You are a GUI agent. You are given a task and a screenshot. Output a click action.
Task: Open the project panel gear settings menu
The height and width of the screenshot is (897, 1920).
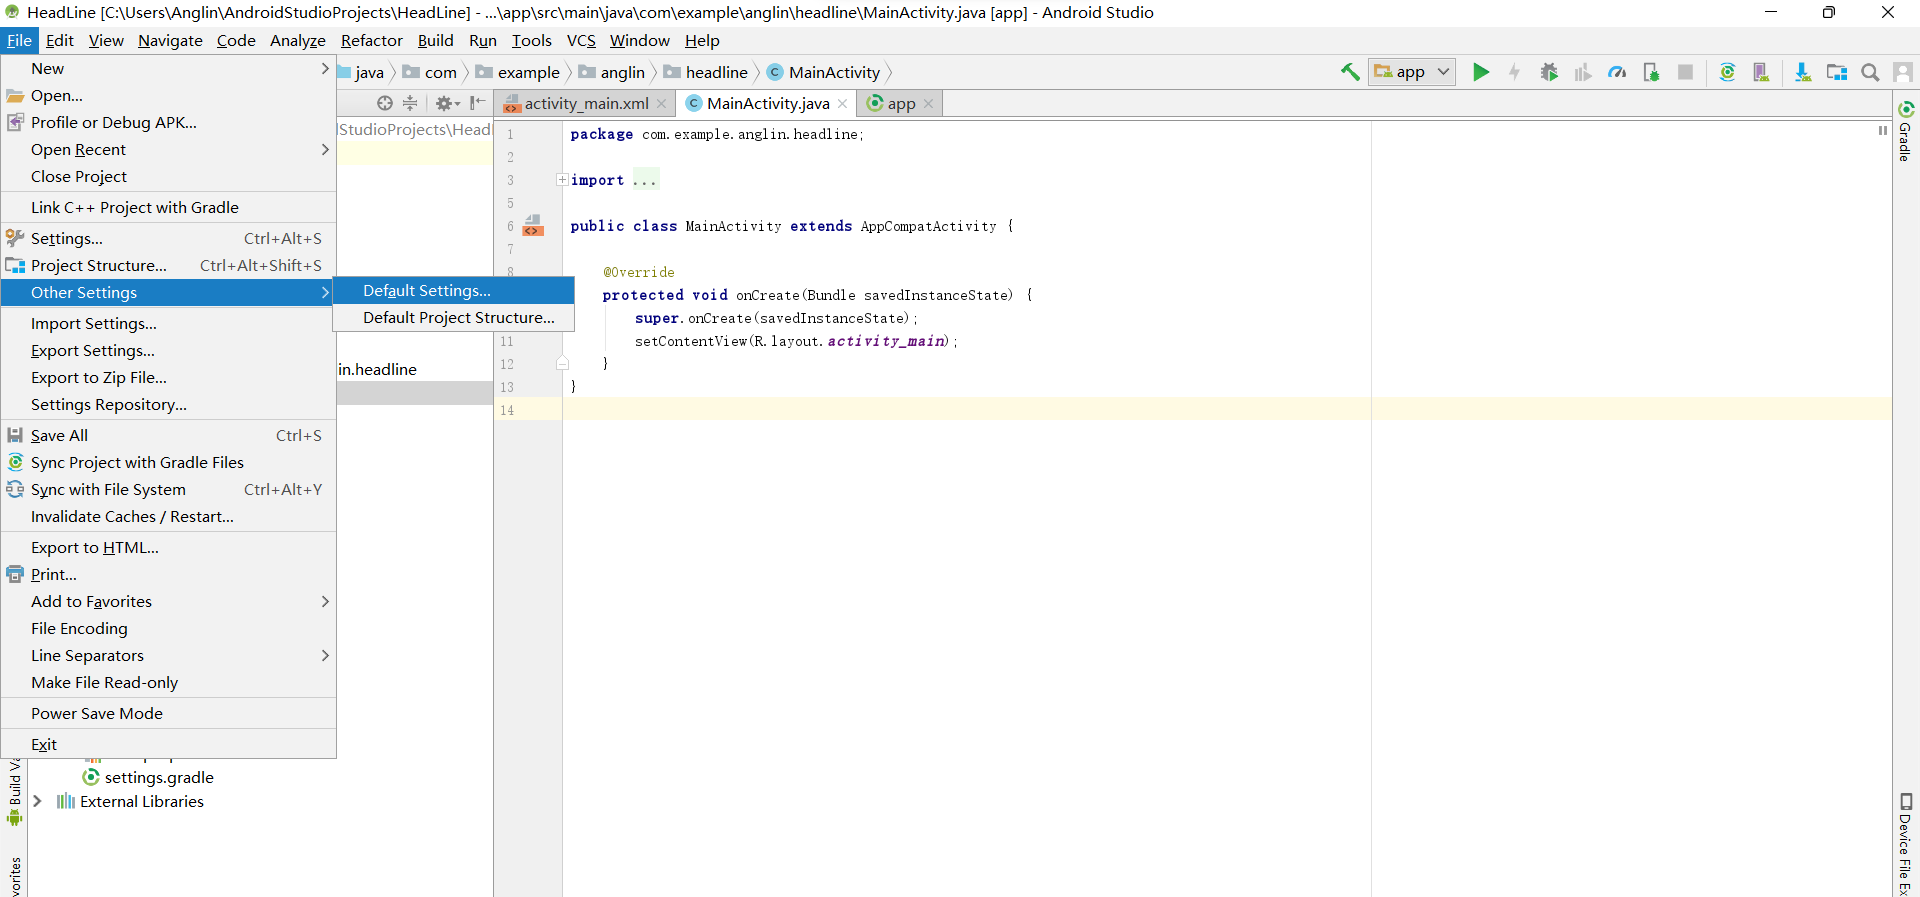[447, 103]
